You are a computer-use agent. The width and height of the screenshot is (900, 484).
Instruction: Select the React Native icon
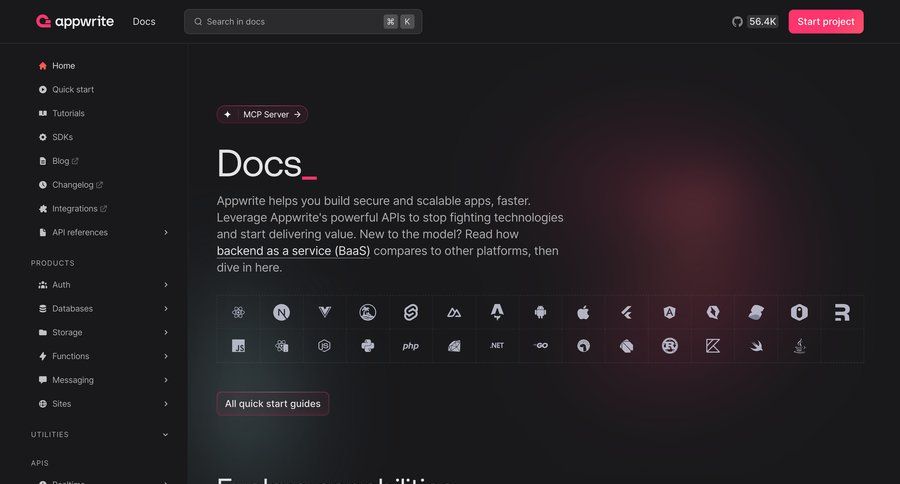(x=281, y=346)
